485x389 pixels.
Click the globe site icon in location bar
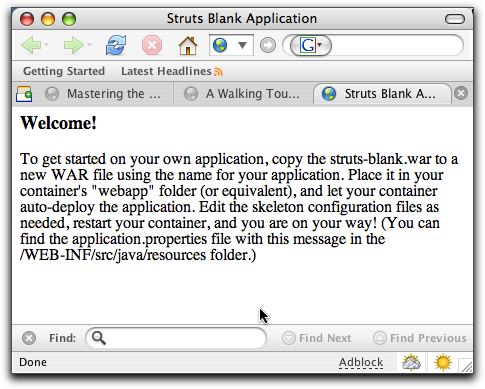click(220, 45)
